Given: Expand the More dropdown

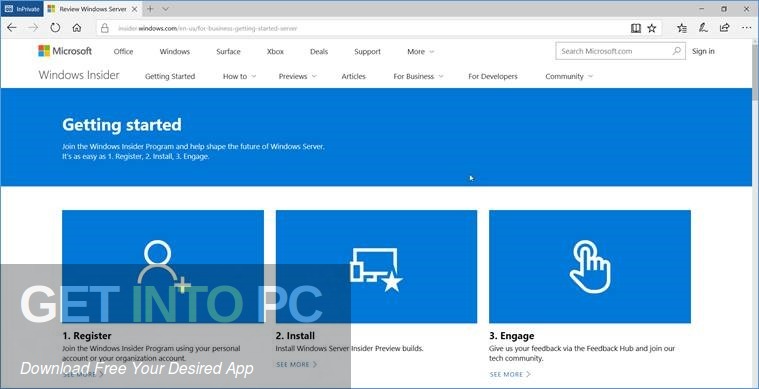Looking at the screenshot, I should coord(420,51).
